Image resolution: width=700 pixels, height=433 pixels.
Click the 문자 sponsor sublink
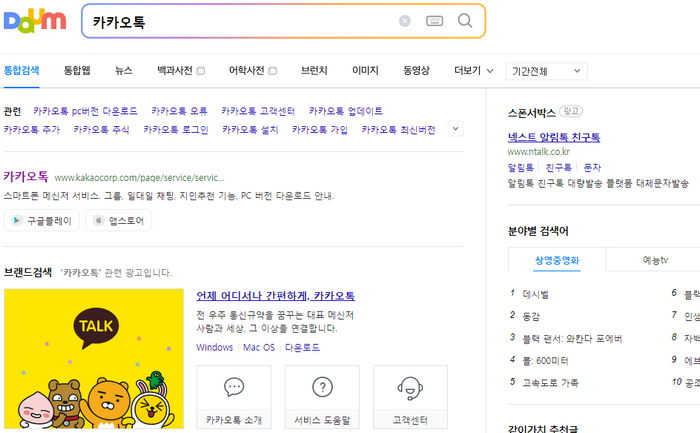coord(592,167)
